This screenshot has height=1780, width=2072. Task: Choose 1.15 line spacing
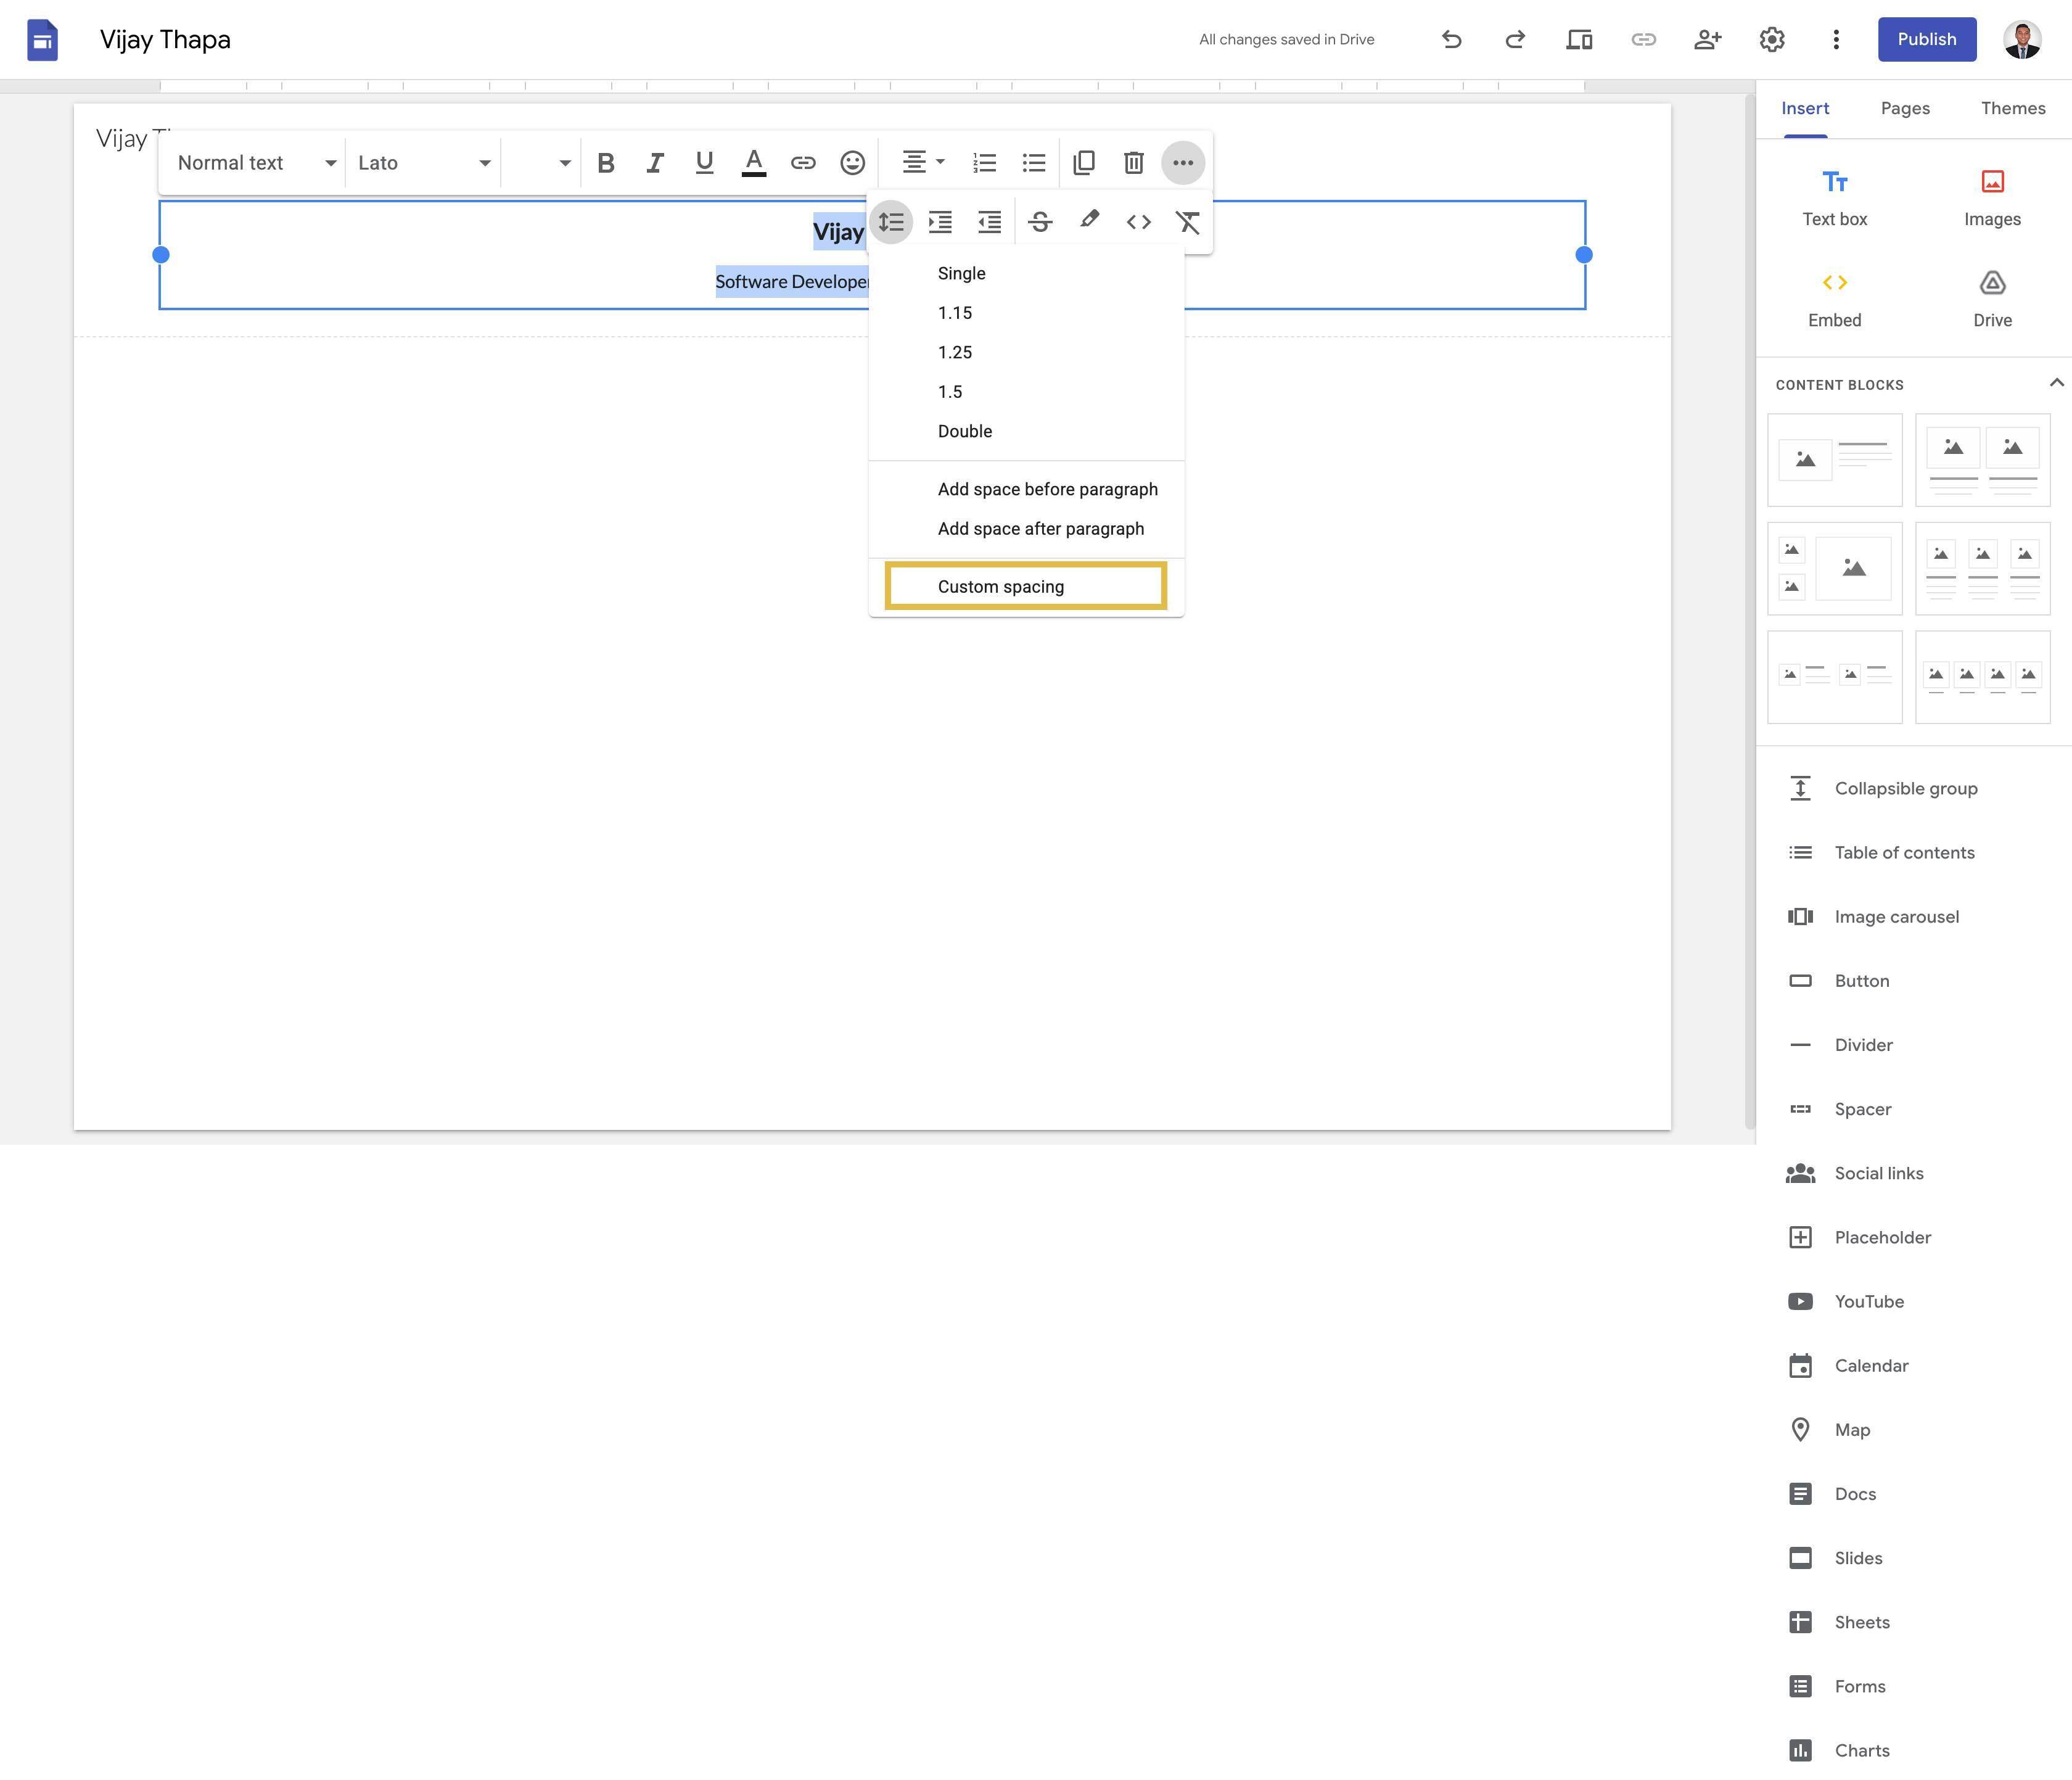pyautogui.click(x=1026, y=313)
